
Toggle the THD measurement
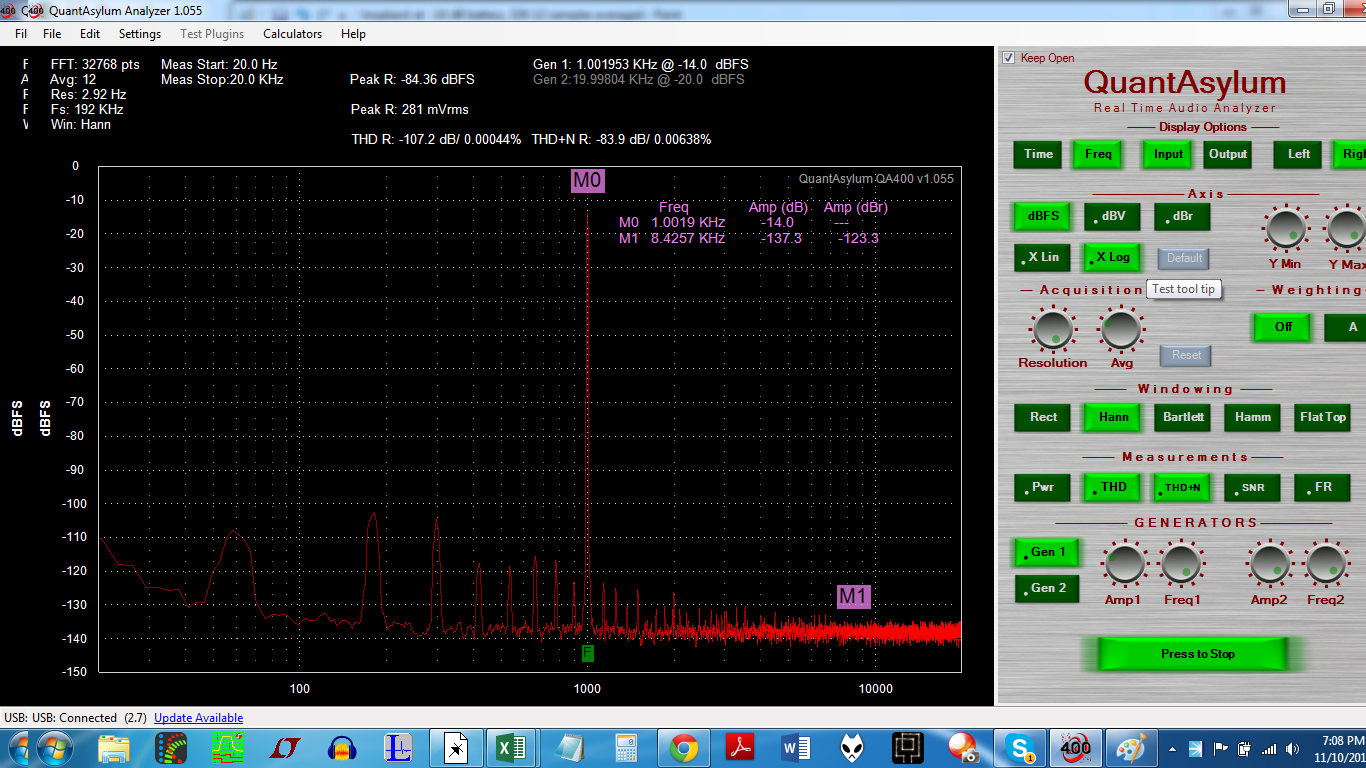point(1113,487)
